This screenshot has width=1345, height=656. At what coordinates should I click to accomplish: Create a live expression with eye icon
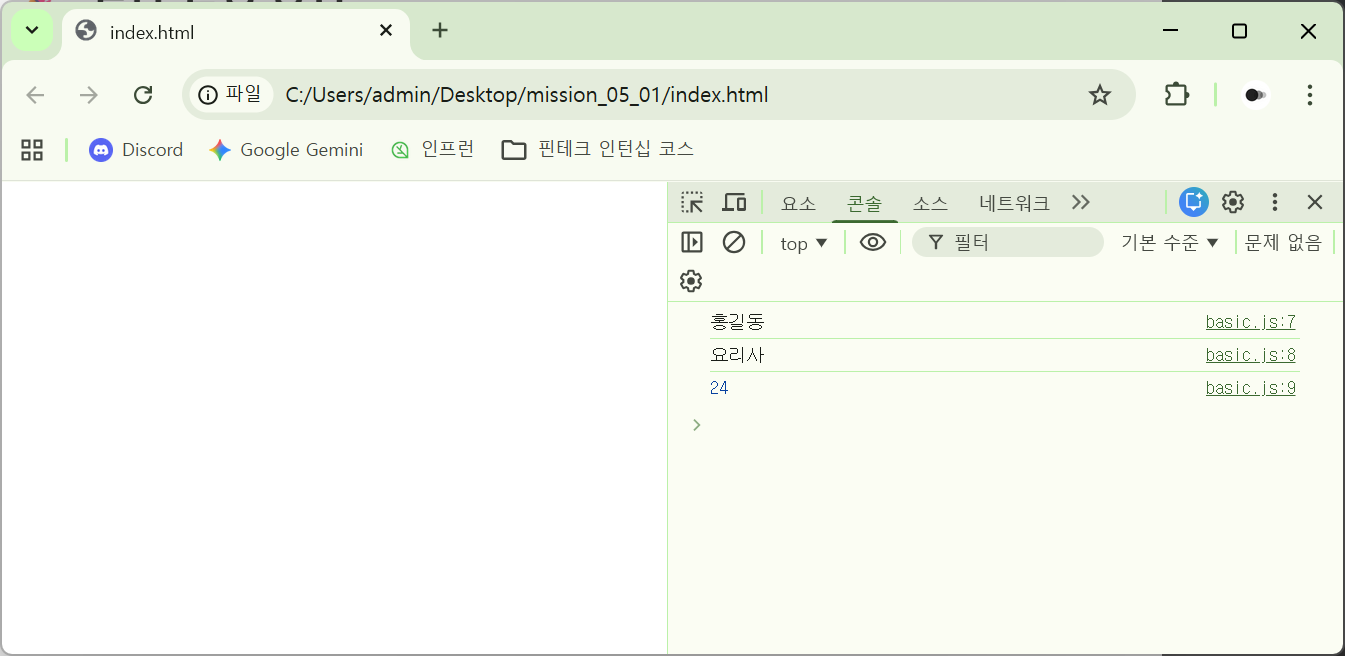(x=873, y=242)
